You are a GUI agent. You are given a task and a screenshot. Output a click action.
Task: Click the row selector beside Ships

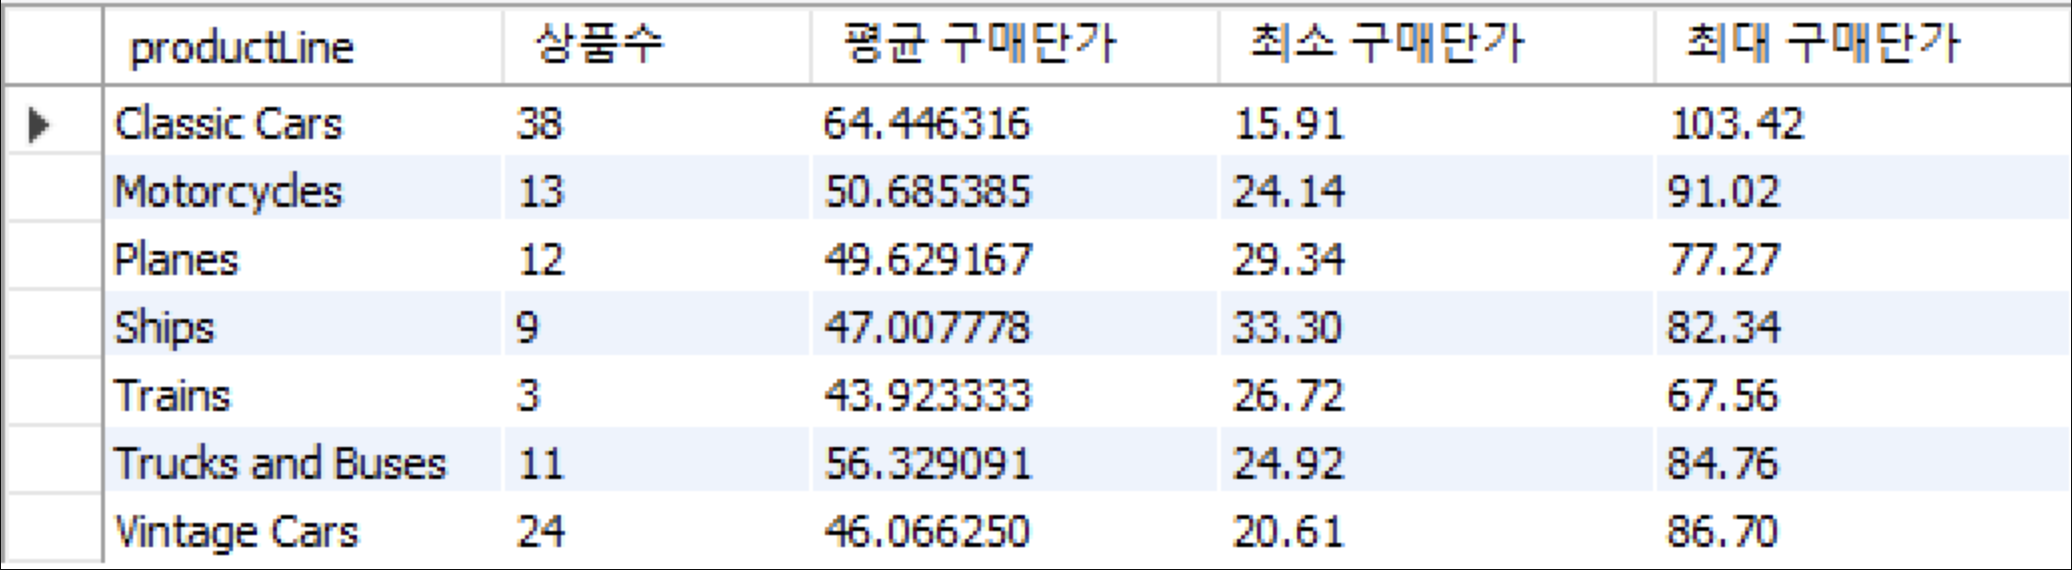pos(53,326)
